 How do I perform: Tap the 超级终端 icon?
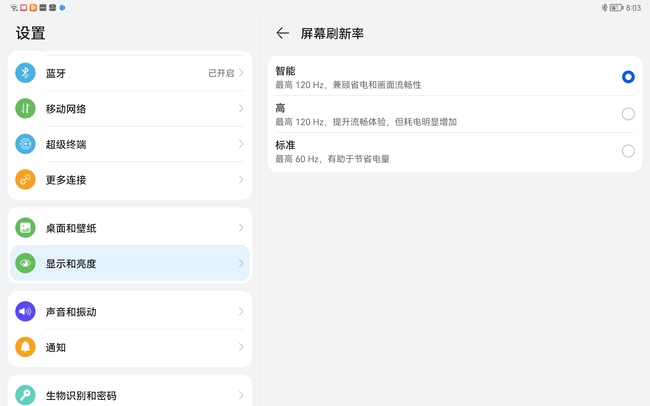[x=25, y=144]
